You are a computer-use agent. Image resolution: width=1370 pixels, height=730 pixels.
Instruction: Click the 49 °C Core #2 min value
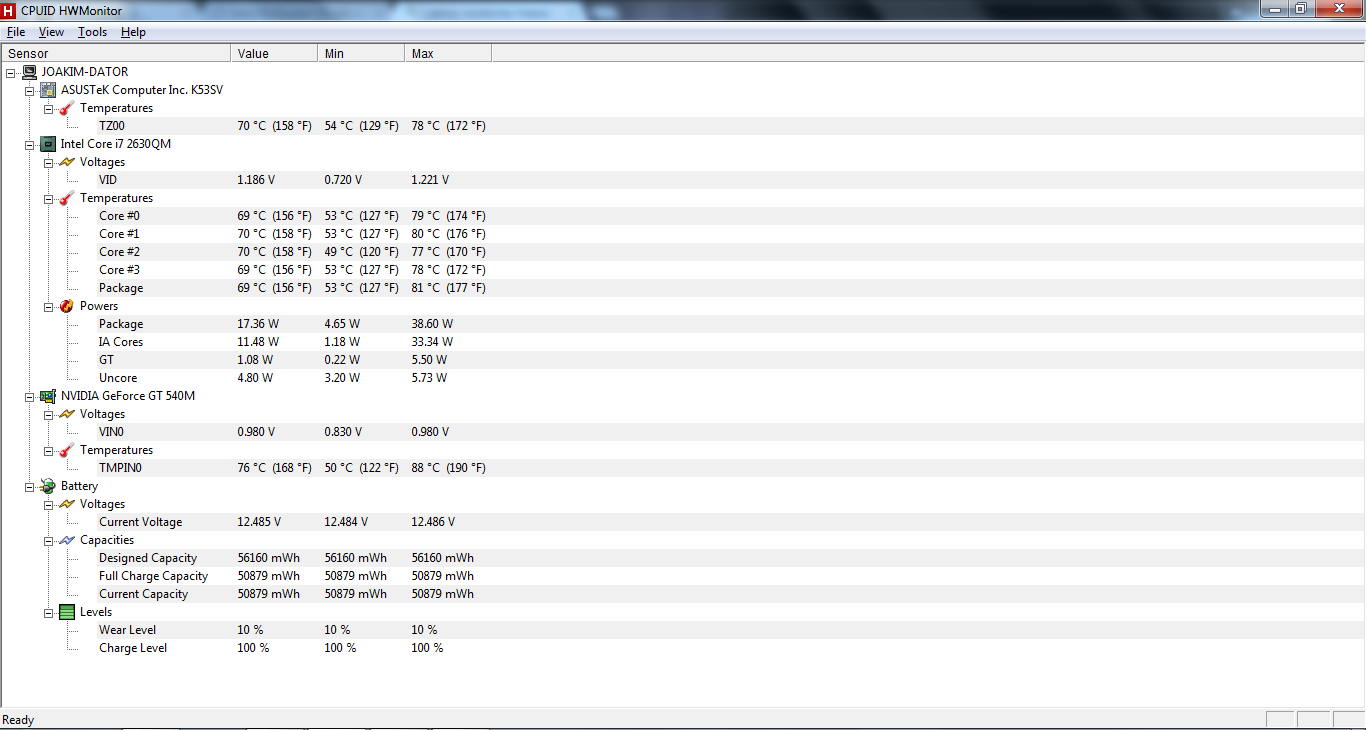[x=361, y=252]
